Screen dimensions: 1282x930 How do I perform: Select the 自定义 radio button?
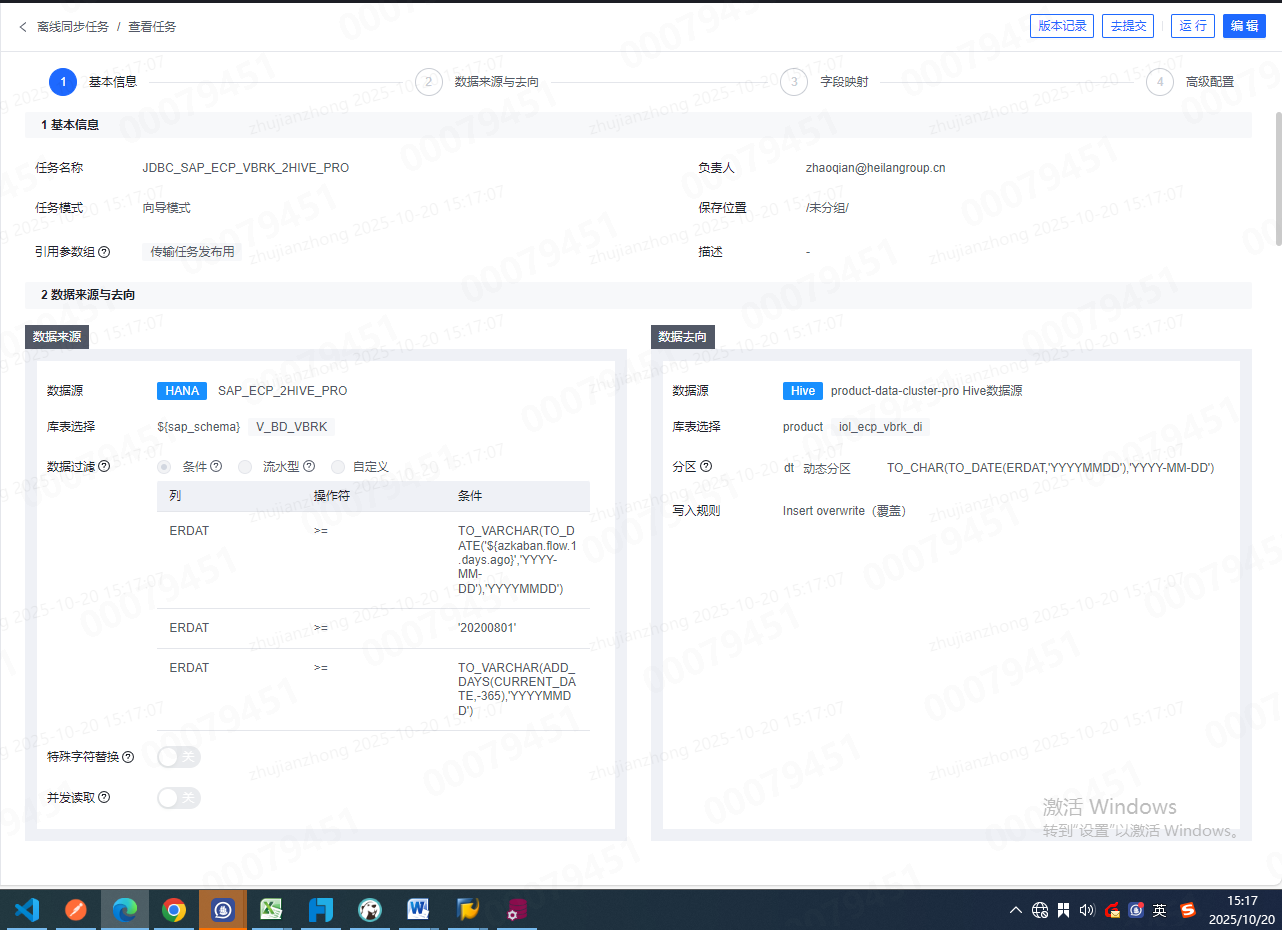[x=338, y=467]
